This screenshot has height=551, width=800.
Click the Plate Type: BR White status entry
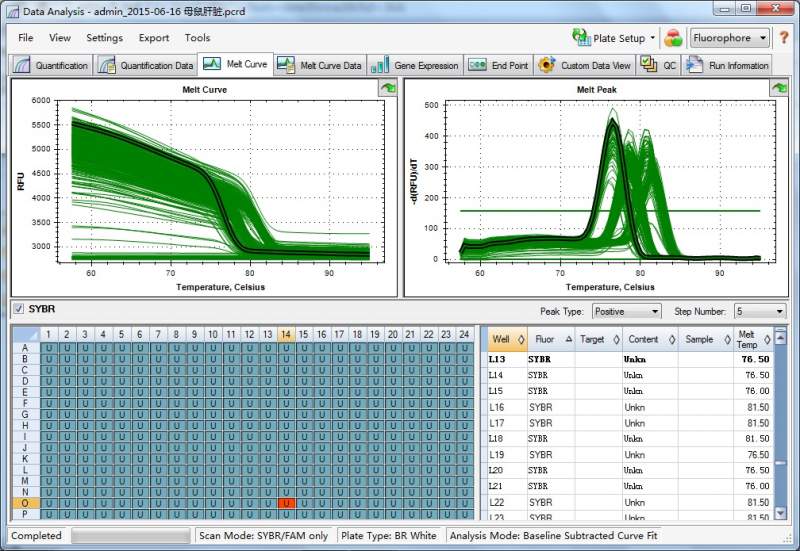click(x=389, y=536)
